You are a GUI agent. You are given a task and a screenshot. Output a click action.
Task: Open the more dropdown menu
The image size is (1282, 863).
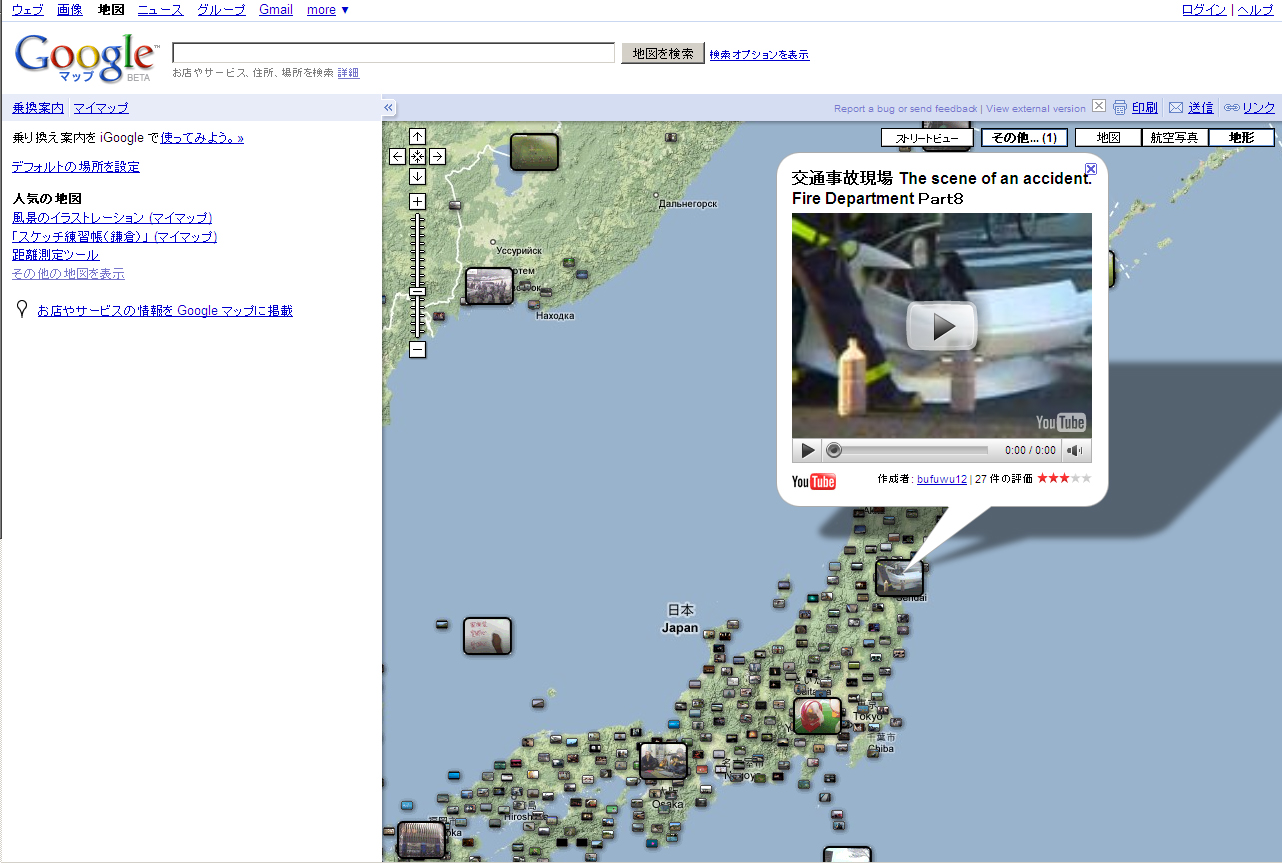pyautogui.click(x=328, y=10)
